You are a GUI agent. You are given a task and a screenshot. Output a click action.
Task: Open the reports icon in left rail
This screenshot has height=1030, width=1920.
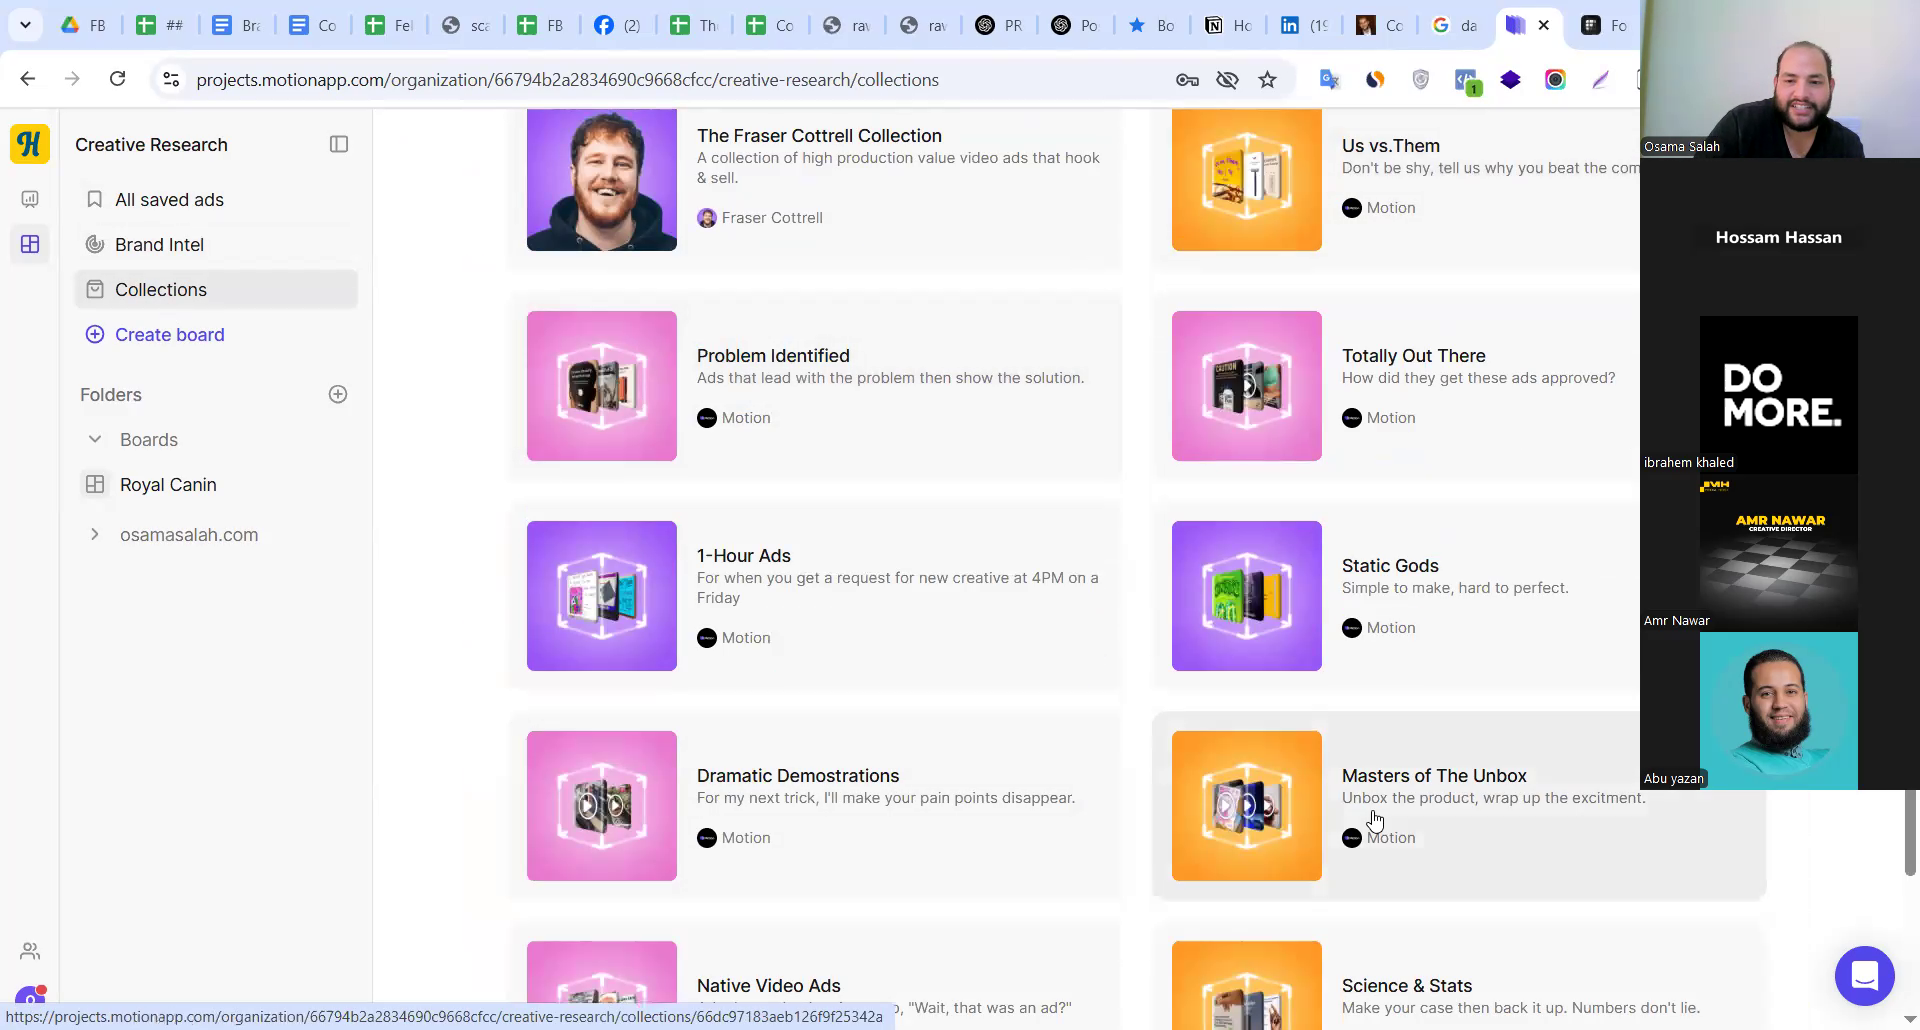[30, 199]
